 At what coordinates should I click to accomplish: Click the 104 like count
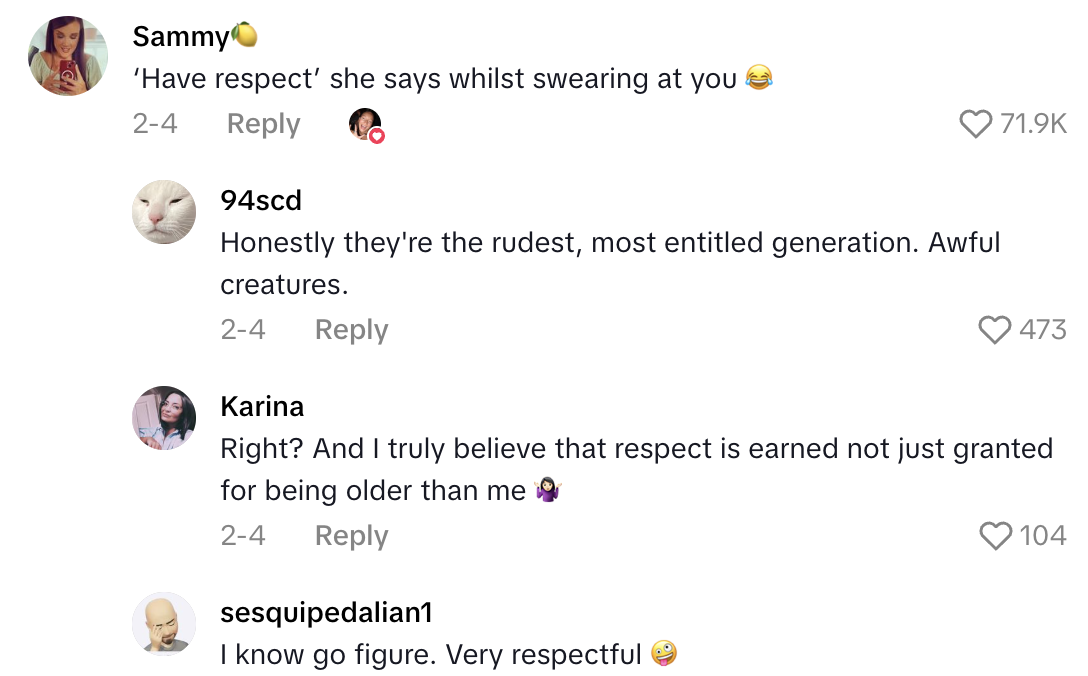click(x=1042, y=536)
